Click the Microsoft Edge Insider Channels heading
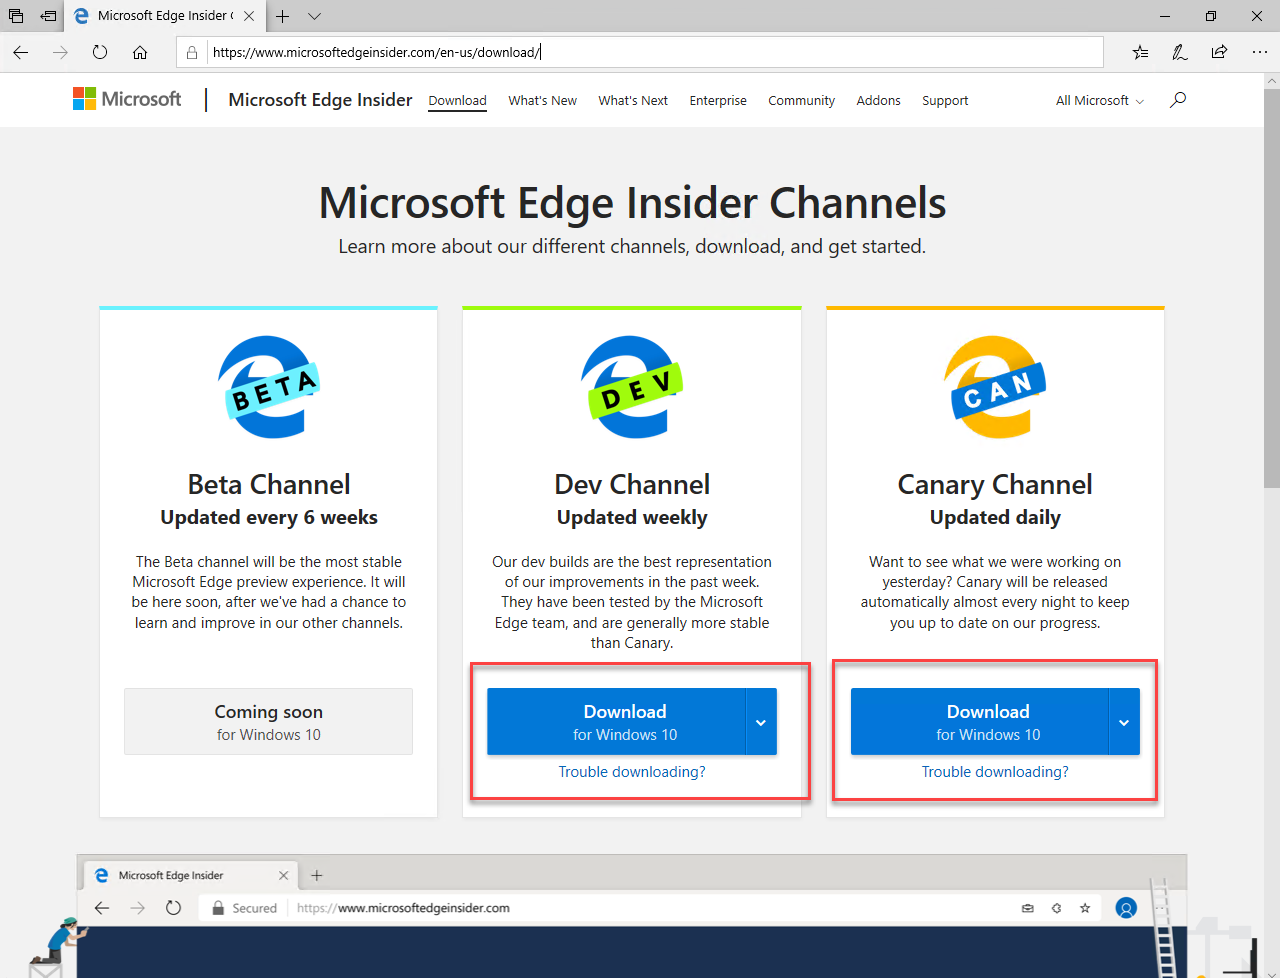Screen dimensions: 1280x978 point(632,203)
